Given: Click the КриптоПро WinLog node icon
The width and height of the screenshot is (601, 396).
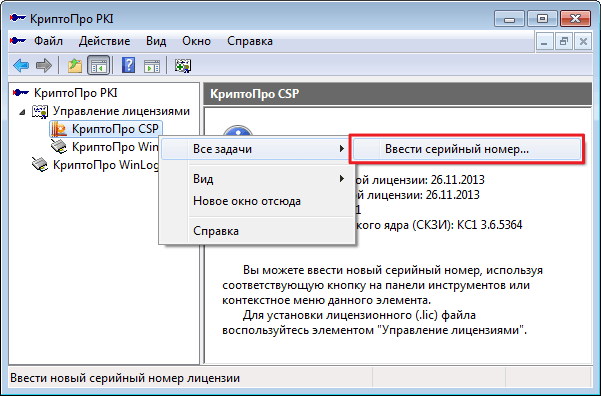Looking at the screenshot, I should [x=40, y=165].
